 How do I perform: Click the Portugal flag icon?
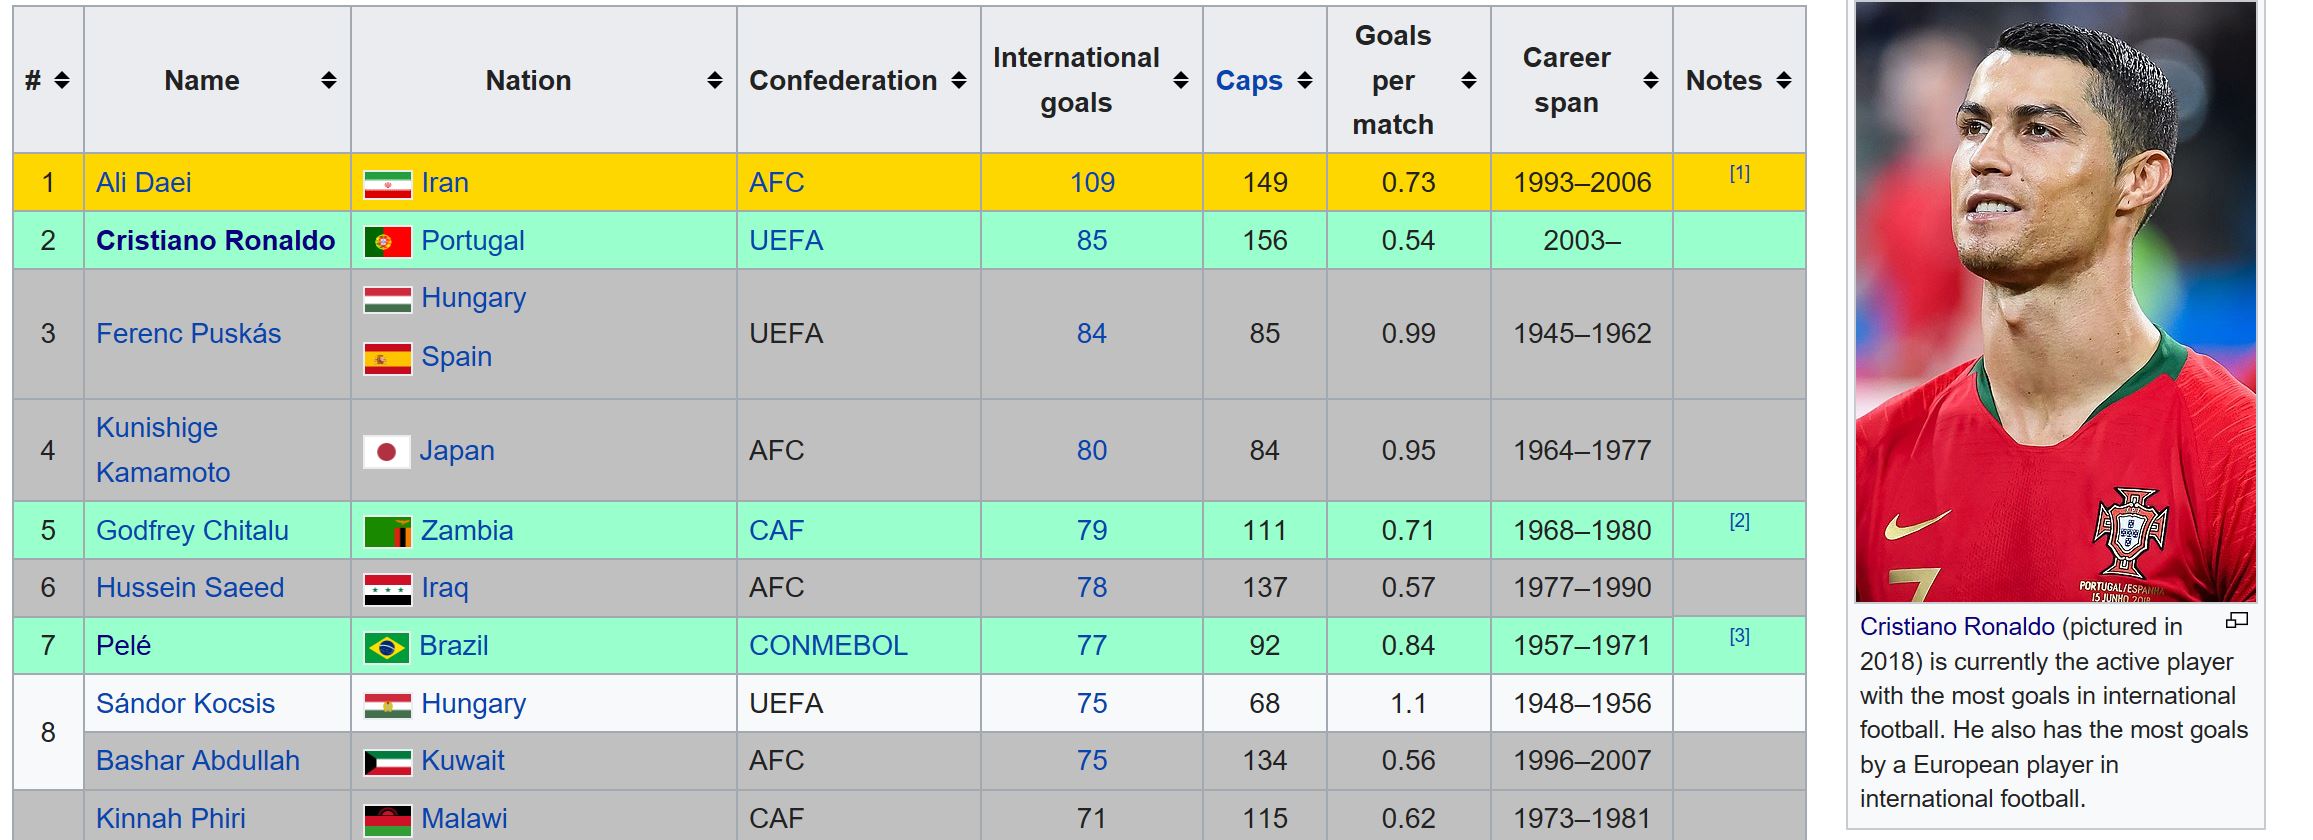(387, 242)
